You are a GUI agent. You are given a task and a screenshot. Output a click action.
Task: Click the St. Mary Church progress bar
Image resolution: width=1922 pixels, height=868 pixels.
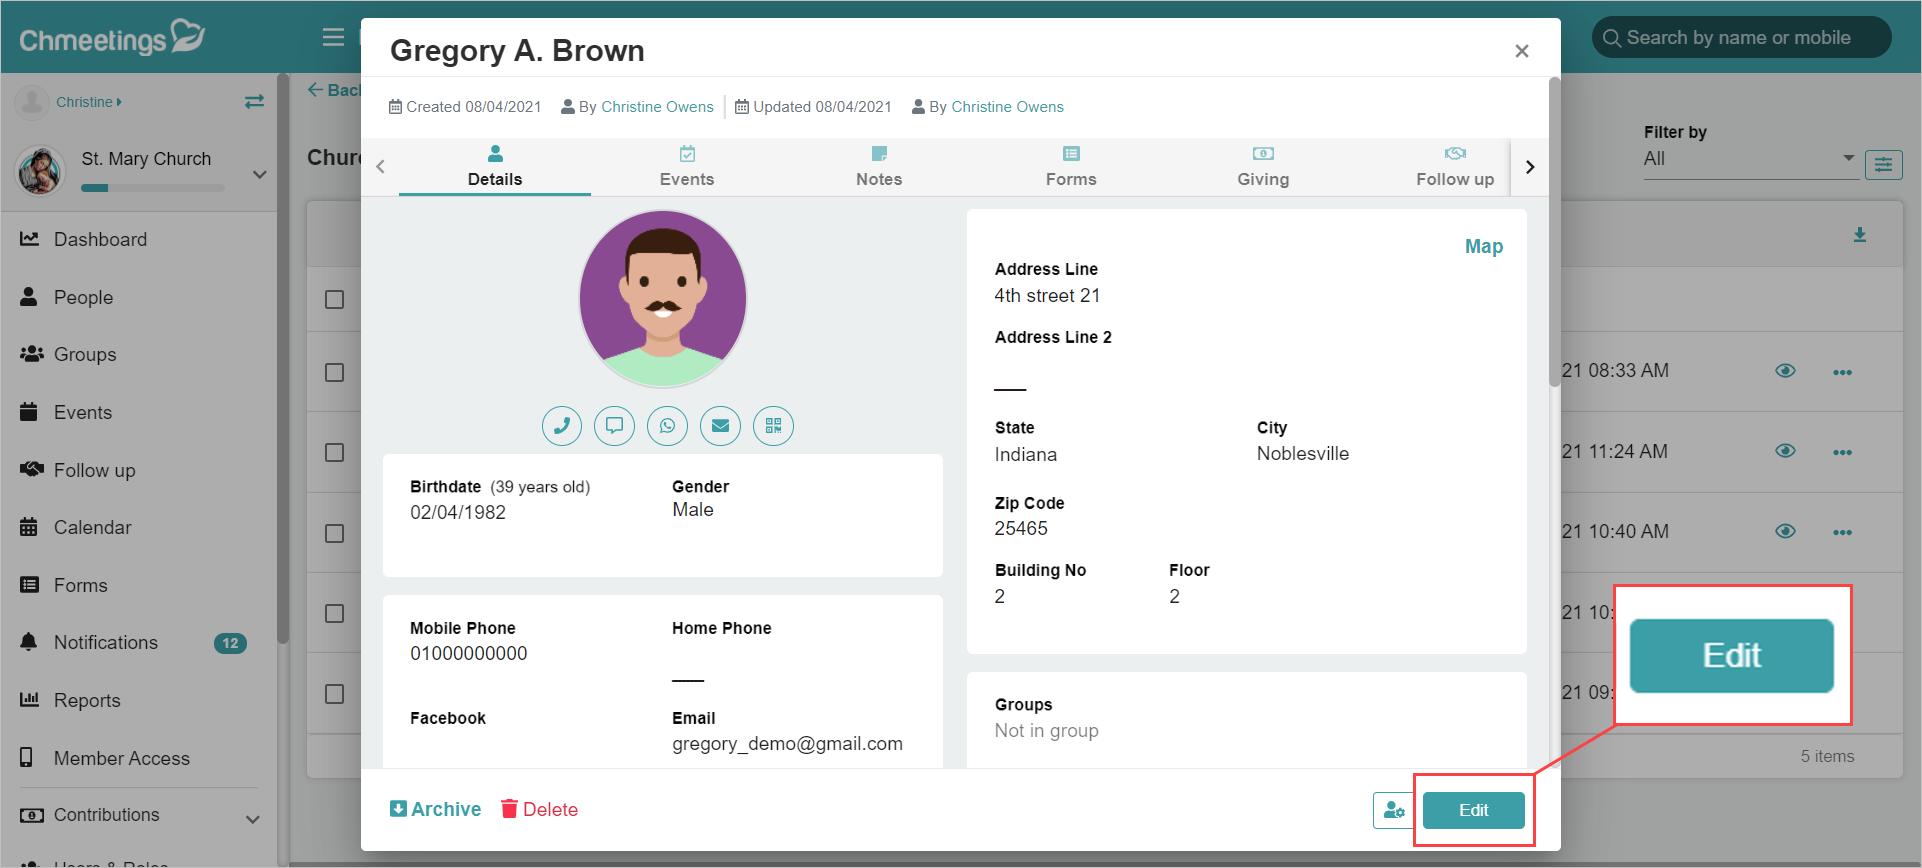[153, 188]
